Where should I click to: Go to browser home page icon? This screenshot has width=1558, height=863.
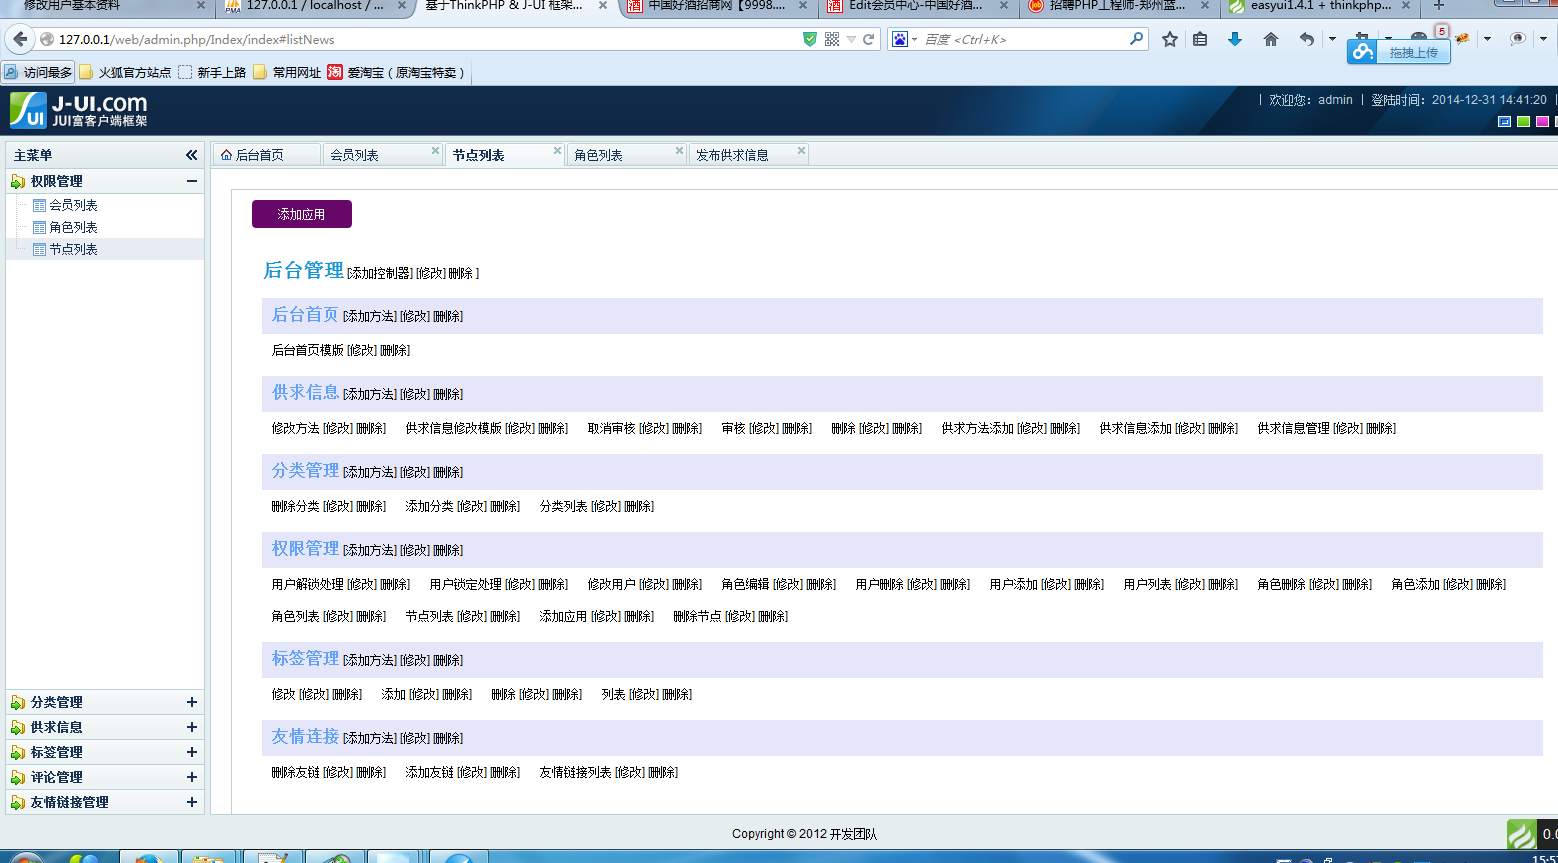point(1271,39)
